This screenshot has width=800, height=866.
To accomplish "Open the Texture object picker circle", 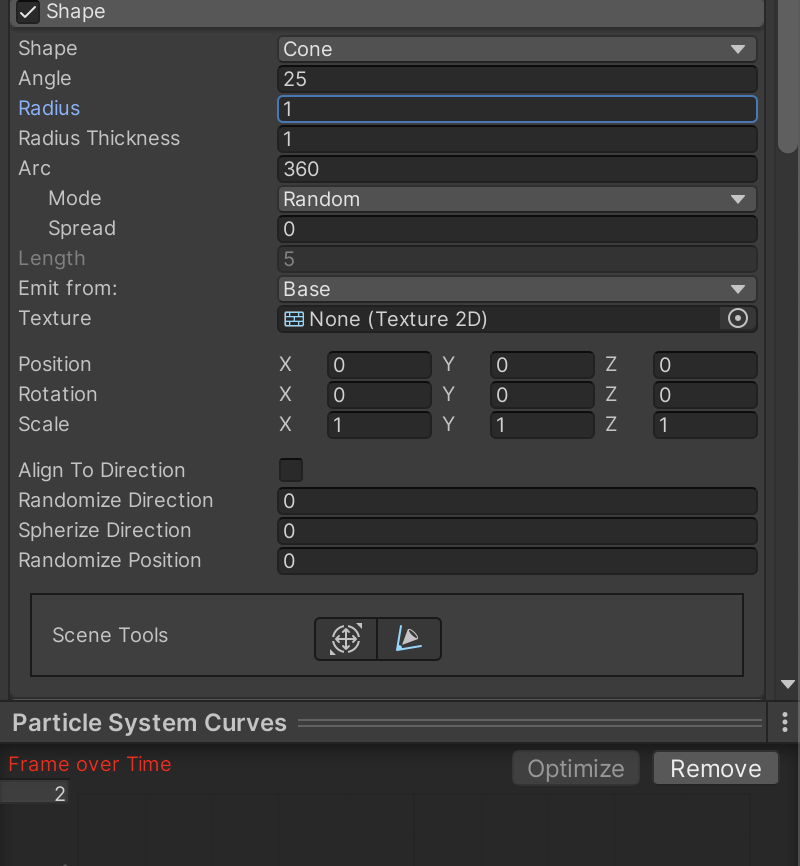I will click(738, 319).
